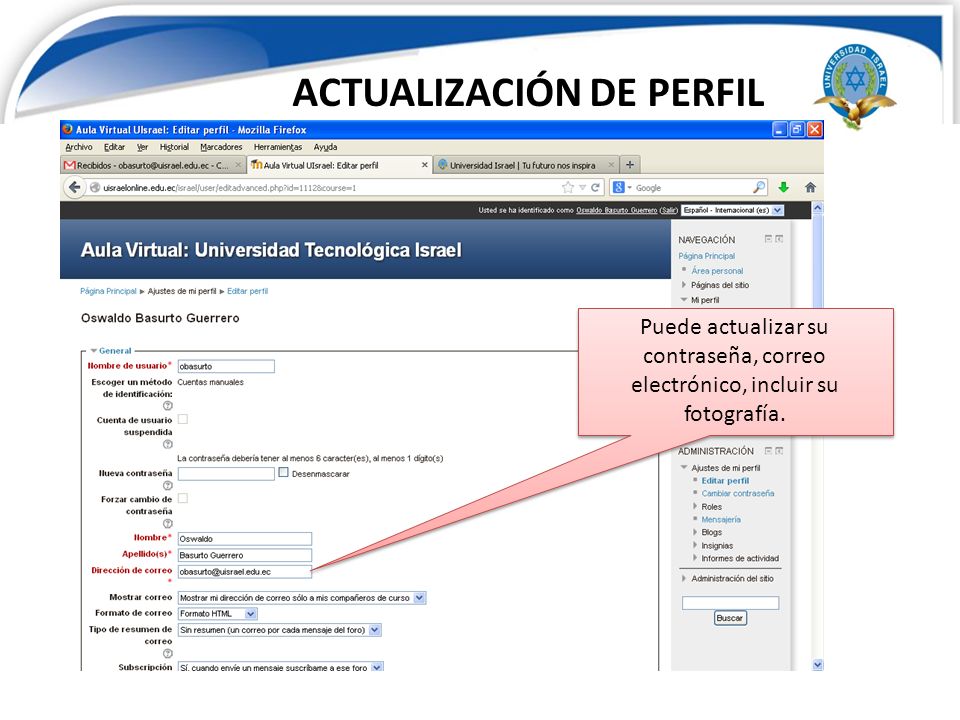Switch to the Universidad Israel tab
The width and height of the screenshot is (960, 720).
[x=527, y=165]
